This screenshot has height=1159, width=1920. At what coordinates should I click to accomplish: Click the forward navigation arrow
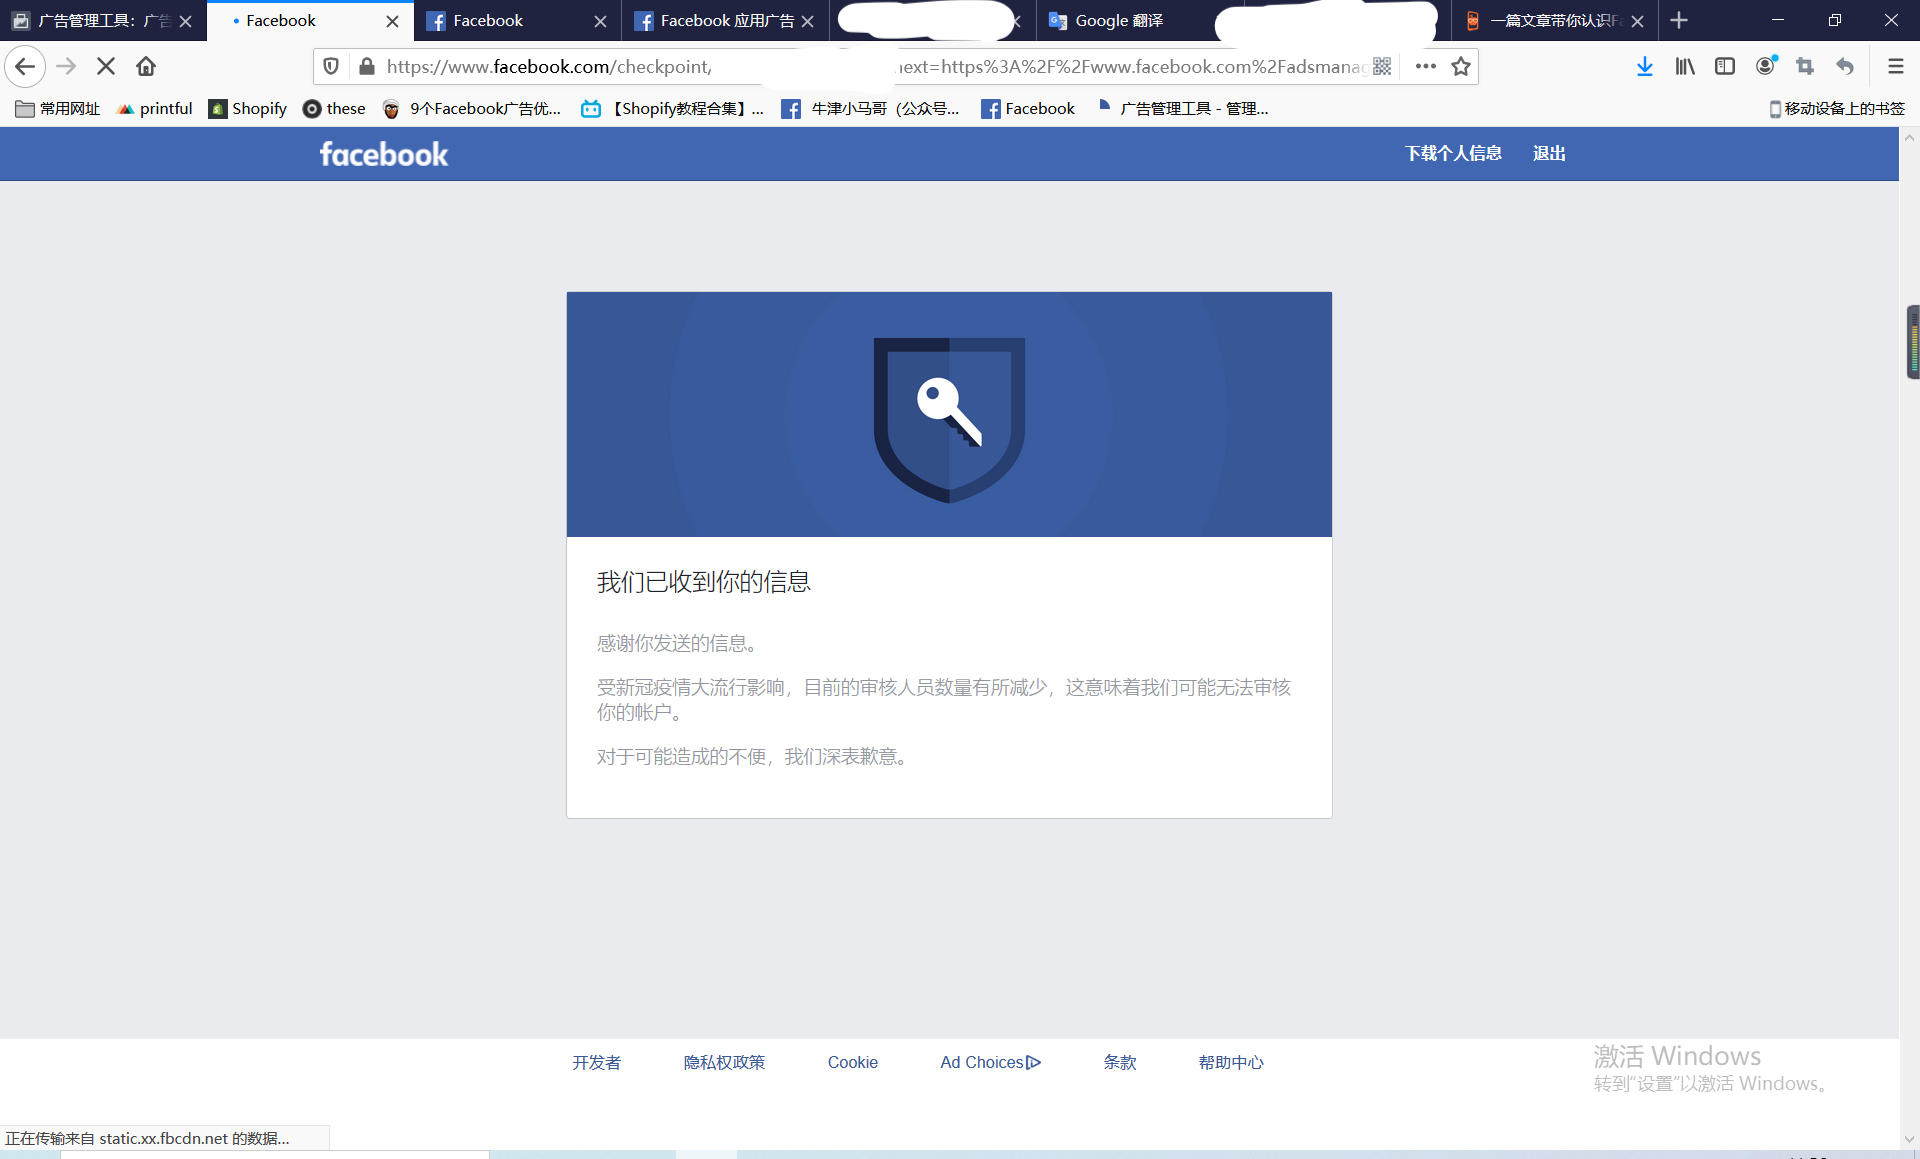[66, 67]
